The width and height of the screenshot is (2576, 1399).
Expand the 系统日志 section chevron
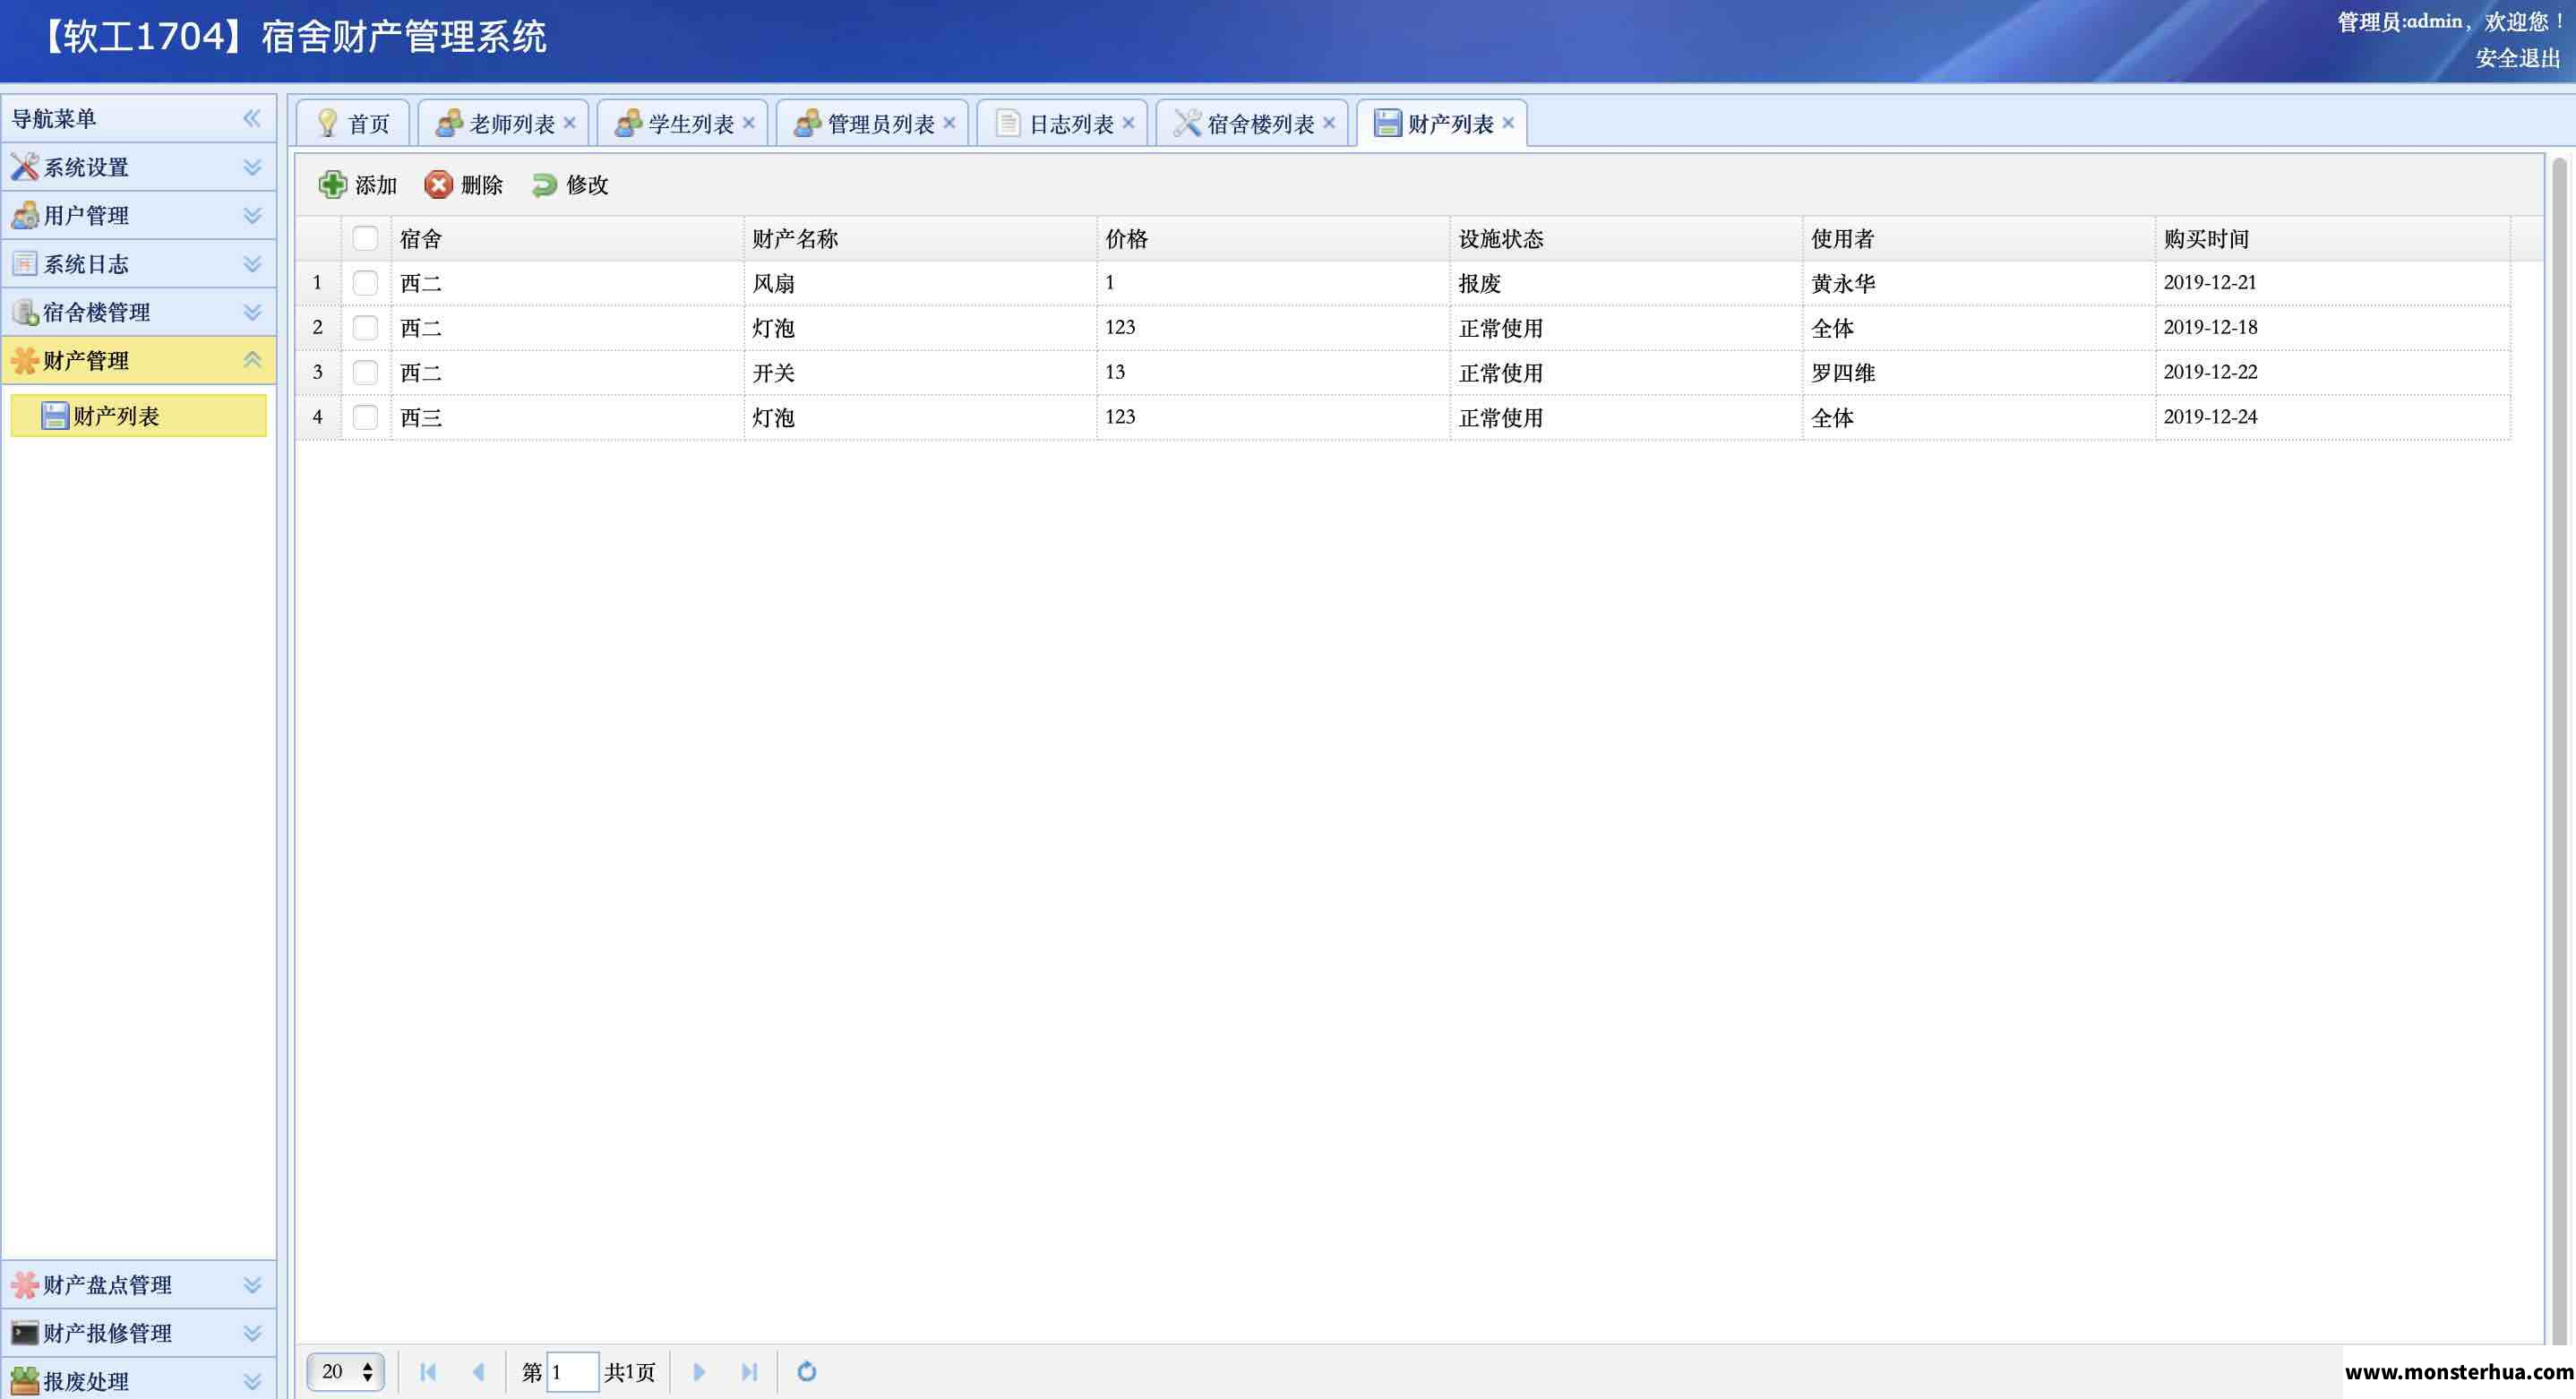[x=252, y=264]
